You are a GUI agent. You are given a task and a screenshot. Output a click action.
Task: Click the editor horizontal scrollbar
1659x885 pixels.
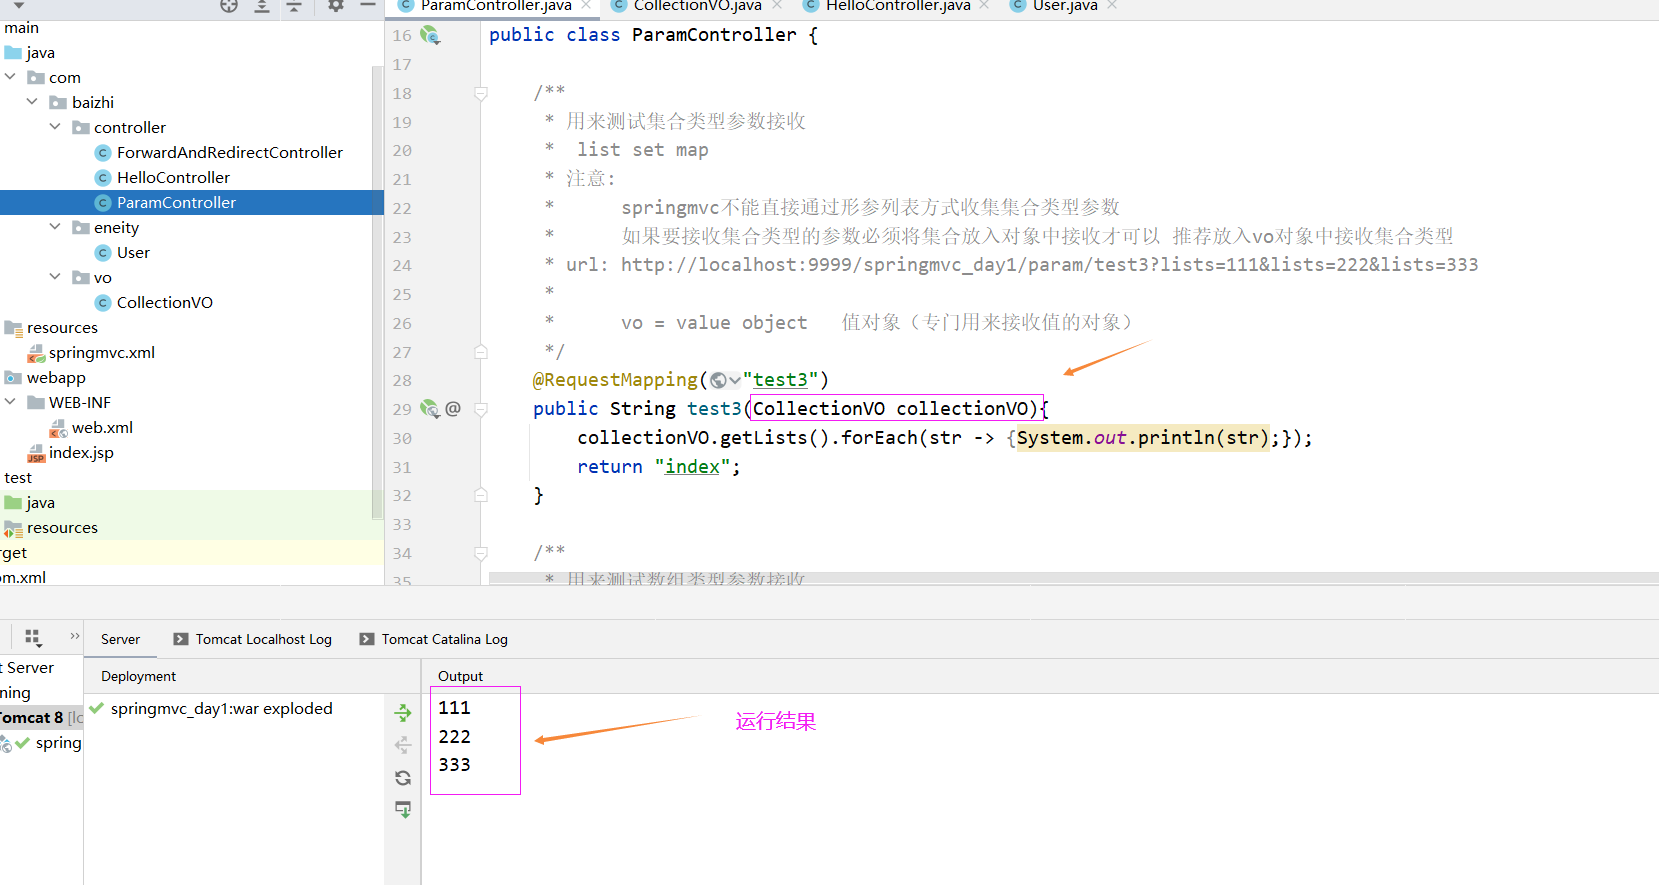(x=1073, y=578)
